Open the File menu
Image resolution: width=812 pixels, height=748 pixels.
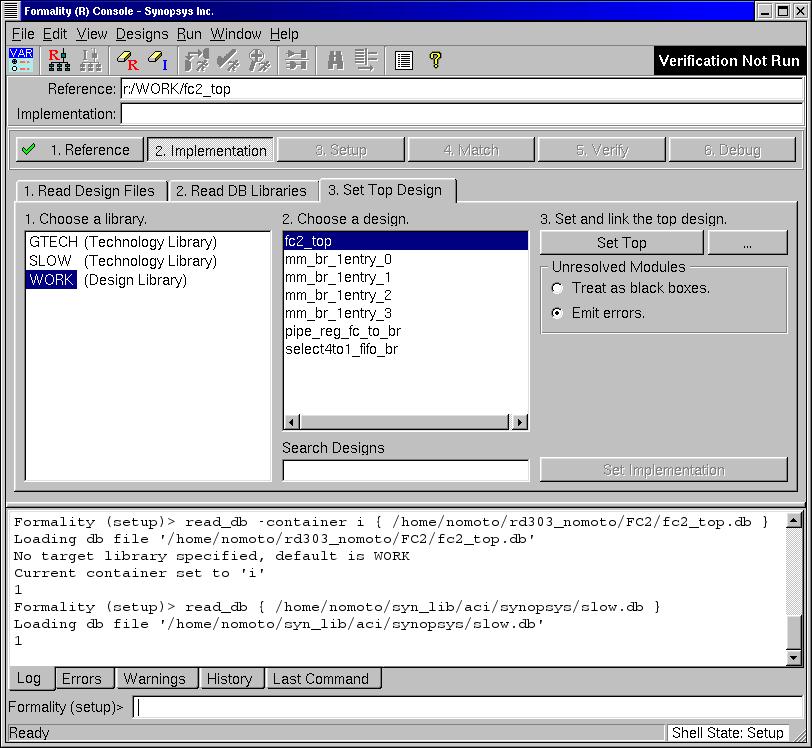(x=23, y=34)
